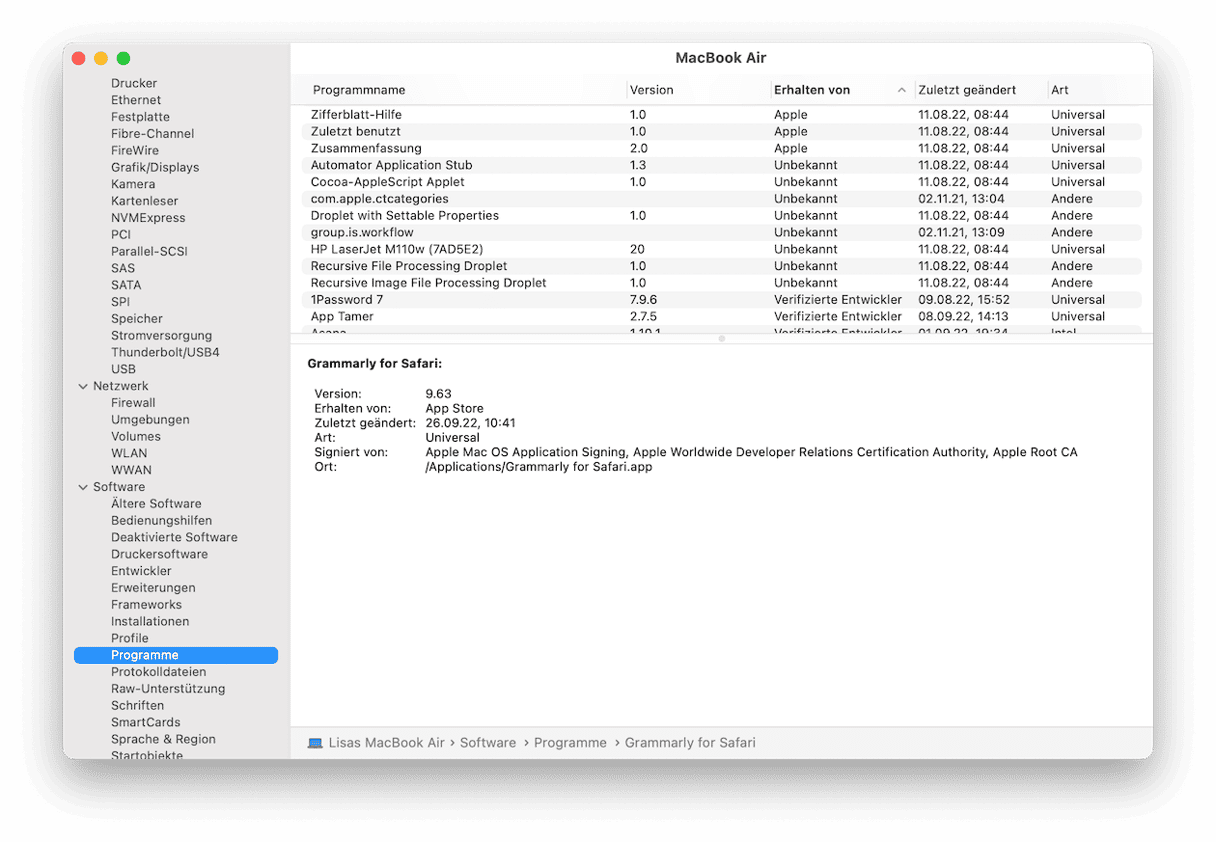Sort the list by Programmname column

point(359,90)
